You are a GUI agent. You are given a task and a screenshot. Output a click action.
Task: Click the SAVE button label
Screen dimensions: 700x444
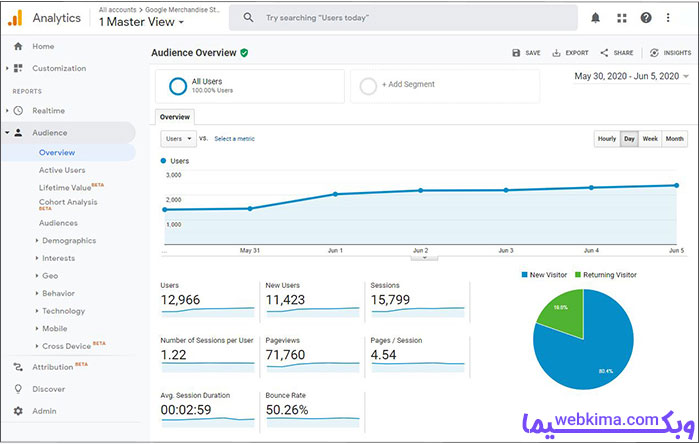[x=533, y=53]
